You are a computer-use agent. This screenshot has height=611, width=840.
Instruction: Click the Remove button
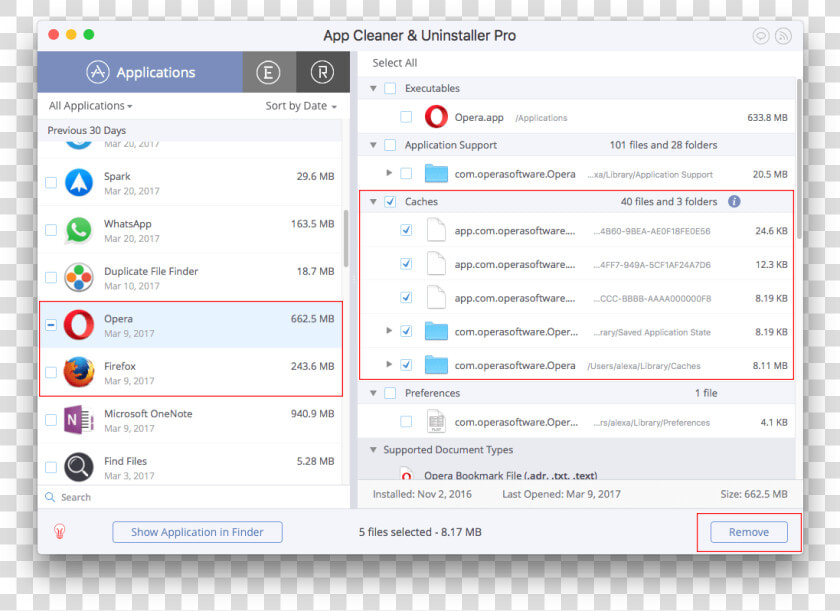[x=748, y=532]
